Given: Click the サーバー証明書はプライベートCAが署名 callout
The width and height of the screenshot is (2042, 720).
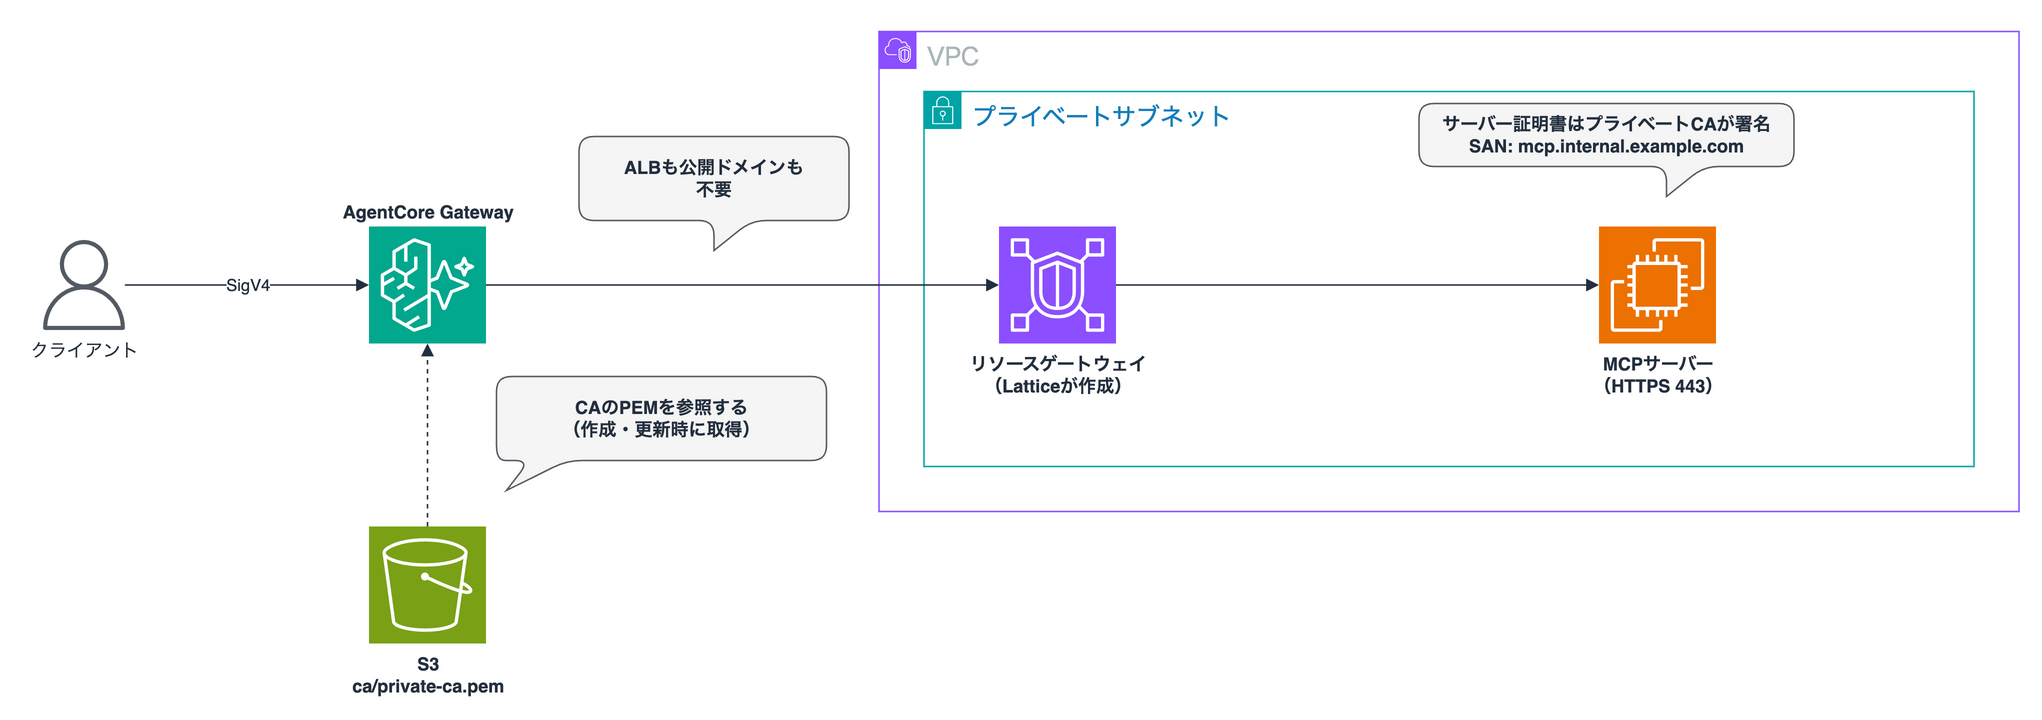Looking at the screenshot, I should coord(1606,135).
